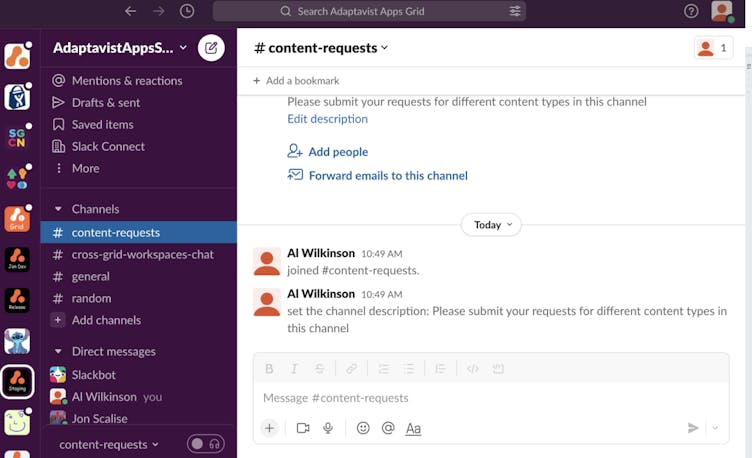
Task: Click Forward emails to this channel
Action: tap(377, 176)
